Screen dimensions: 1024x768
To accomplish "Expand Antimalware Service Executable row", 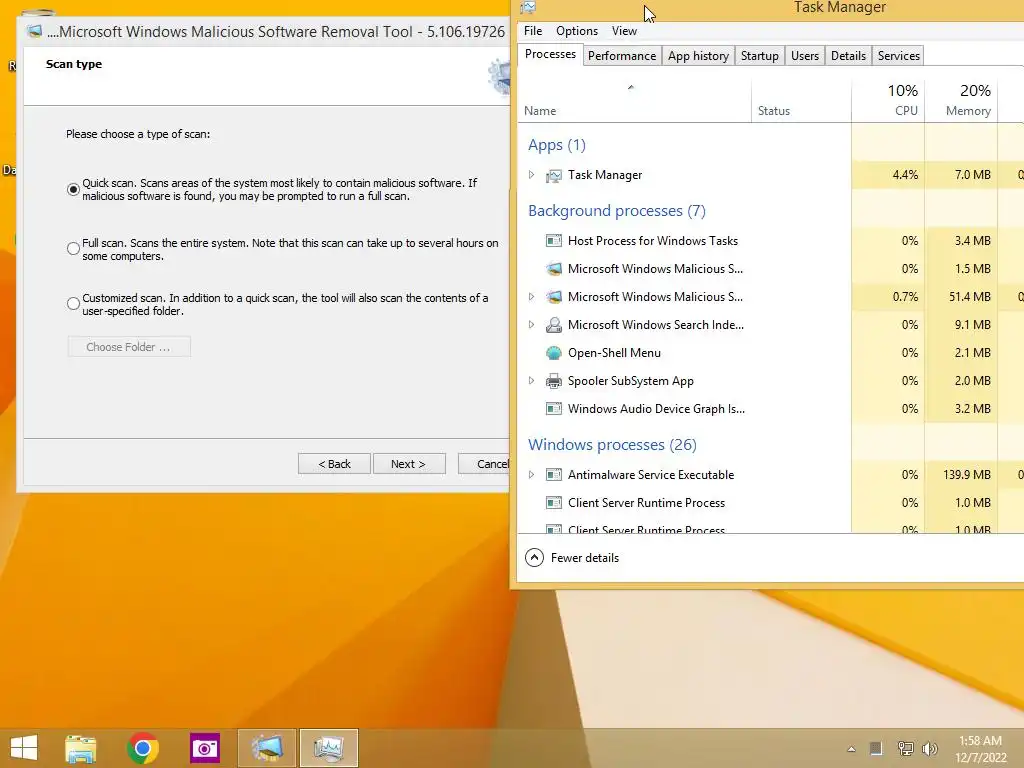I will pos(532,475).
